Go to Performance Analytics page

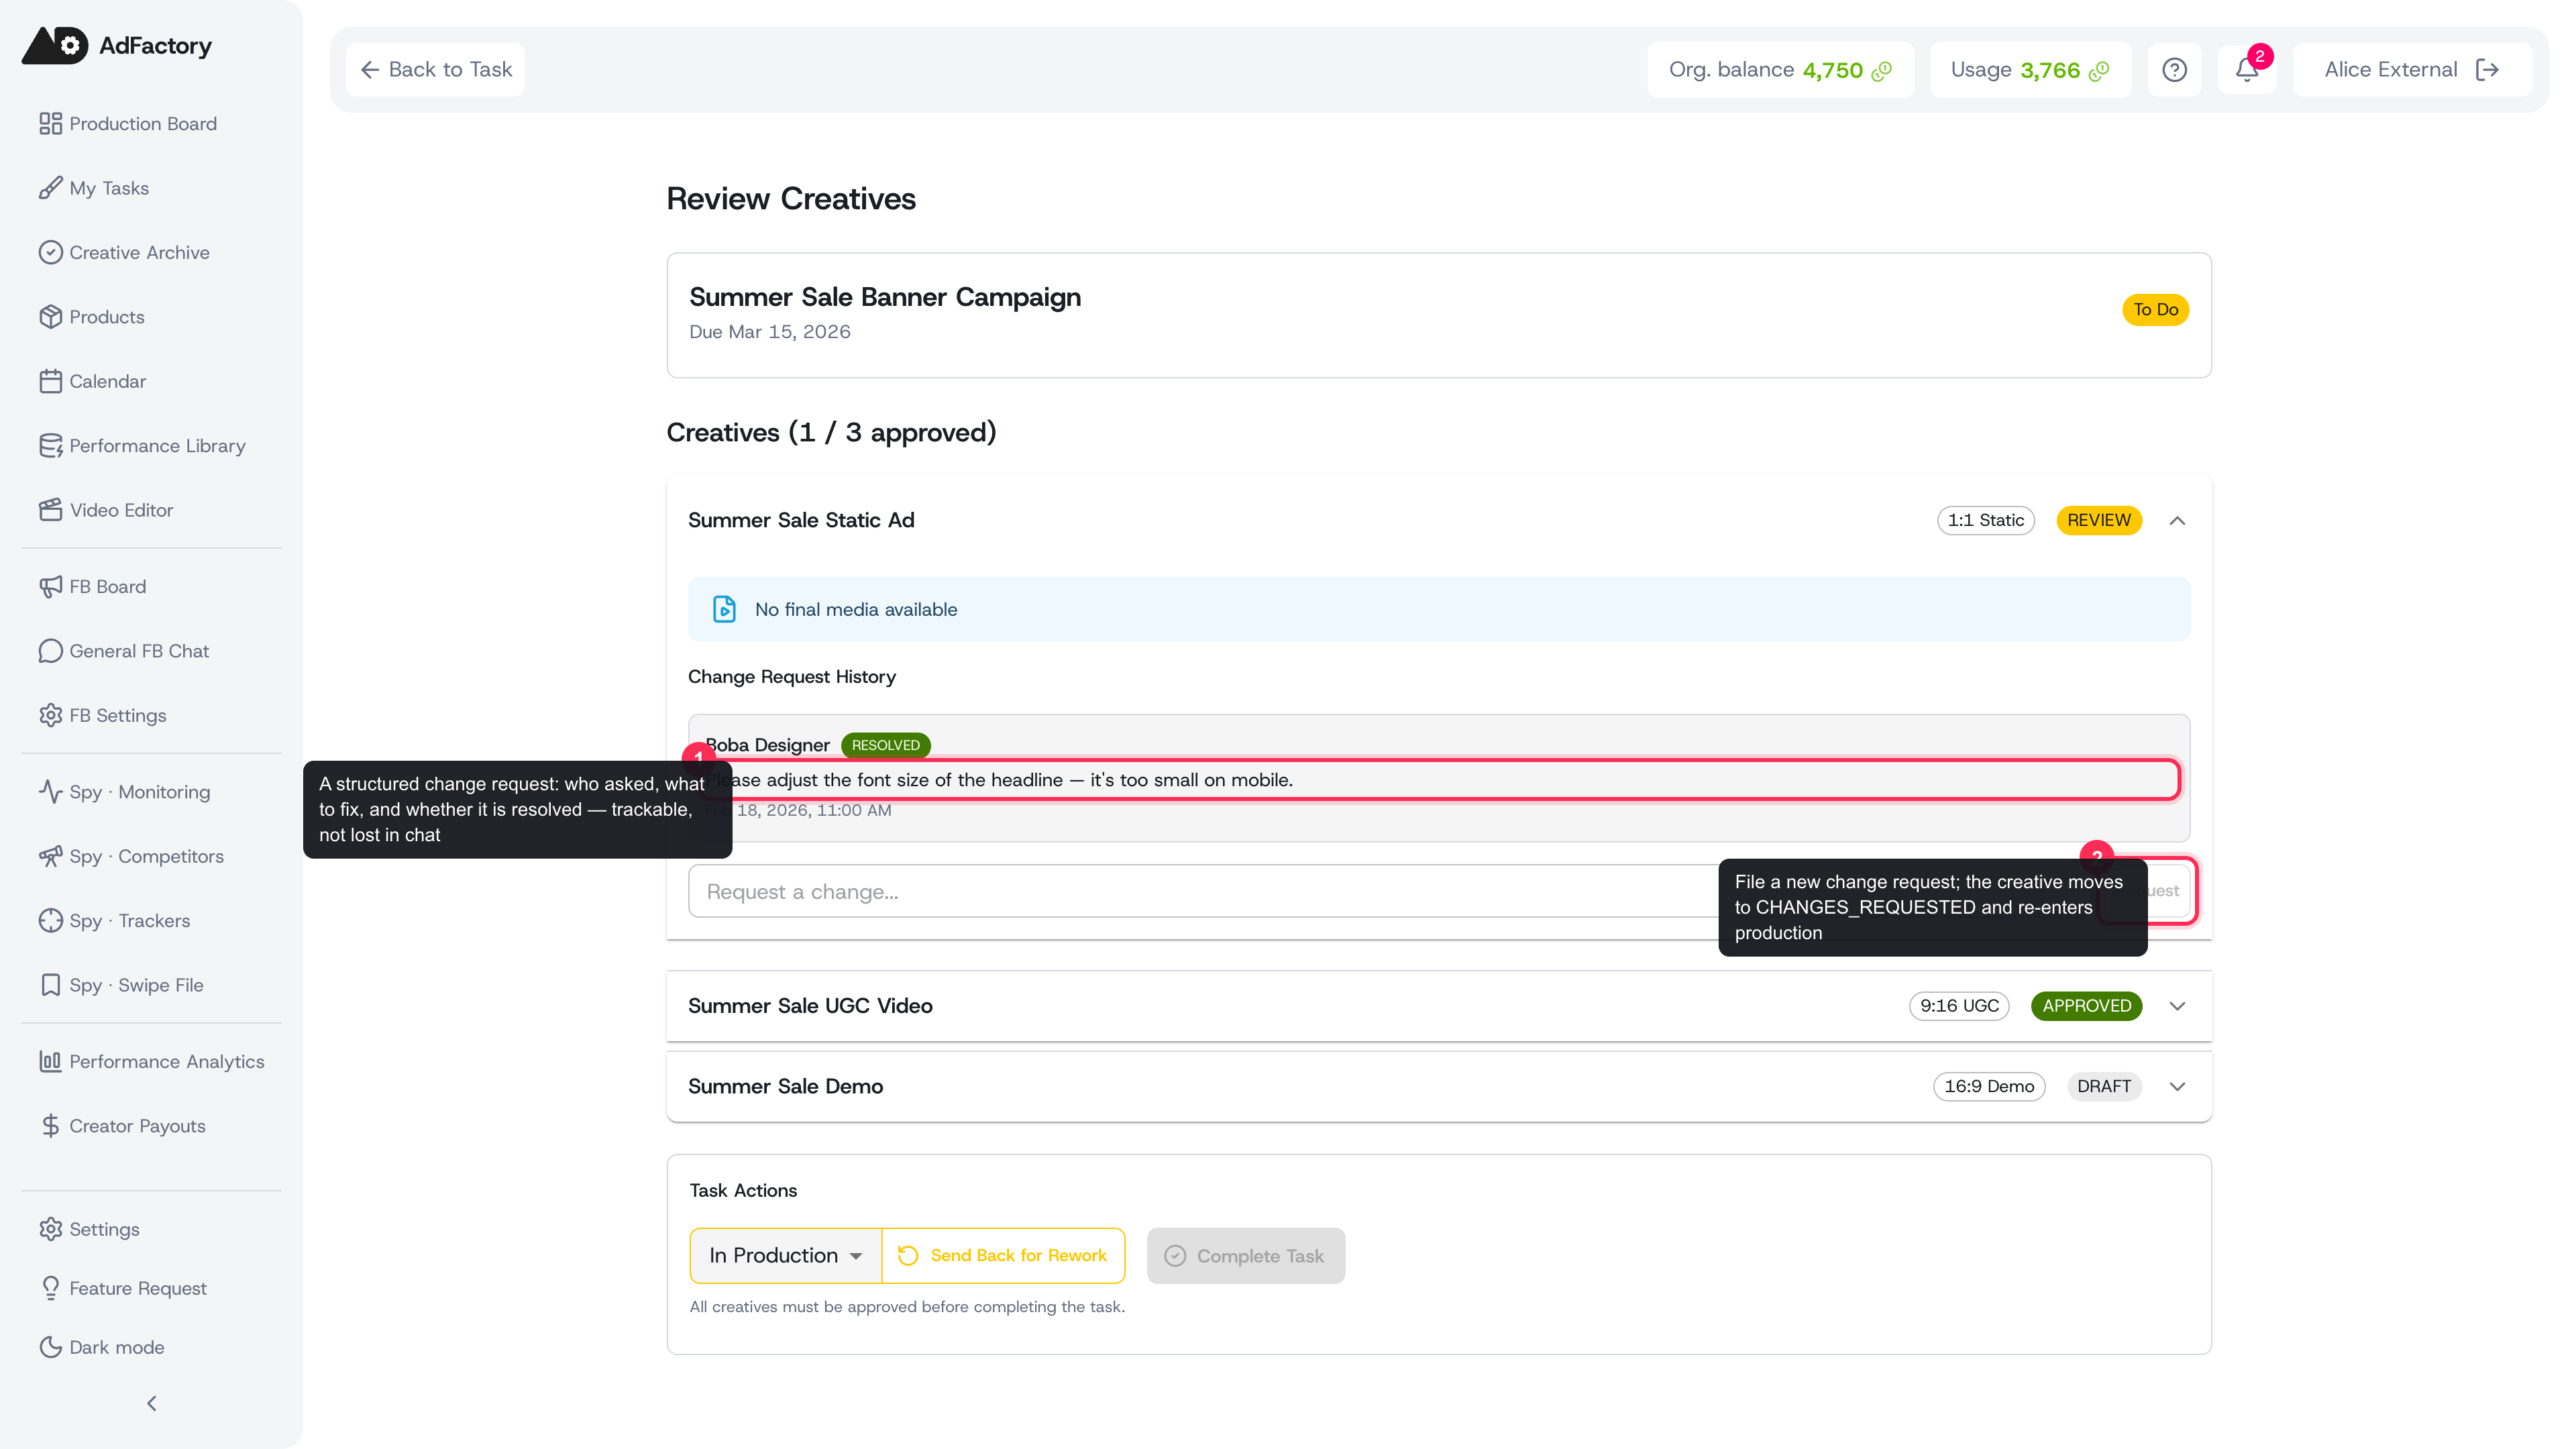pyautogui.click(x=166, y=1062)
